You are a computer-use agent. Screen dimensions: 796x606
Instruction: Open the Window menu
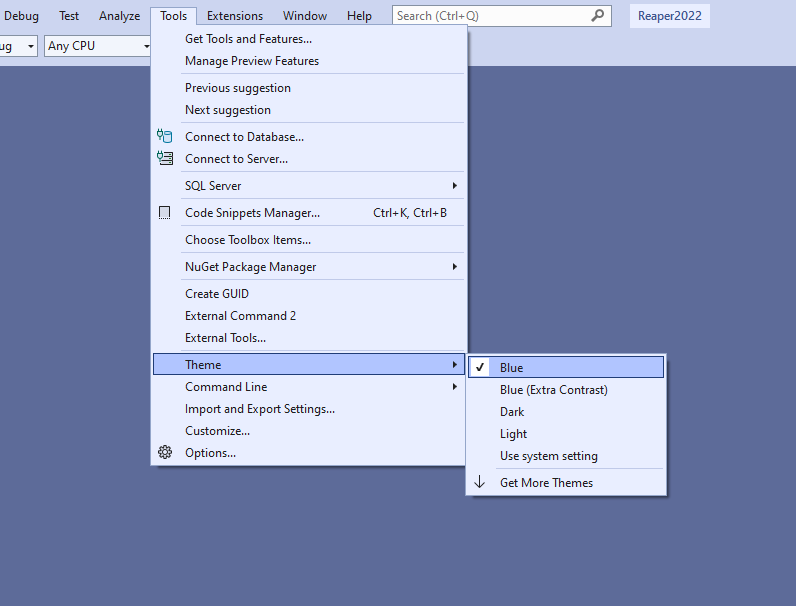(x=305, y=16)
